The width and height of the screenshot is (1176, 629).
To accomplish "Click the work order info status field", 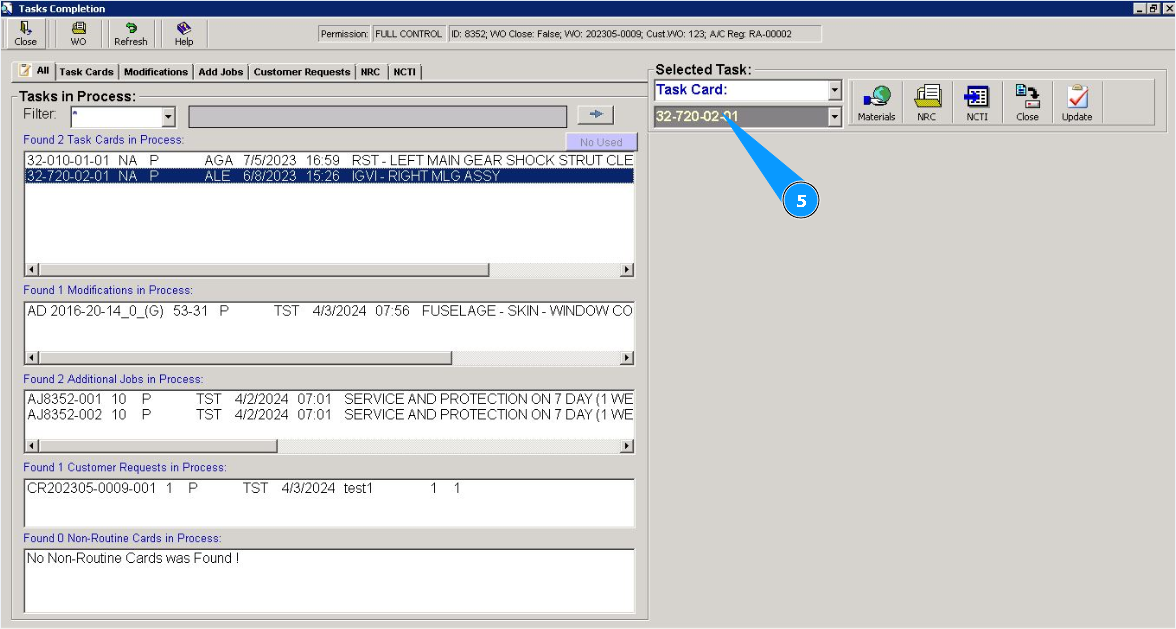I will point(634,34).
